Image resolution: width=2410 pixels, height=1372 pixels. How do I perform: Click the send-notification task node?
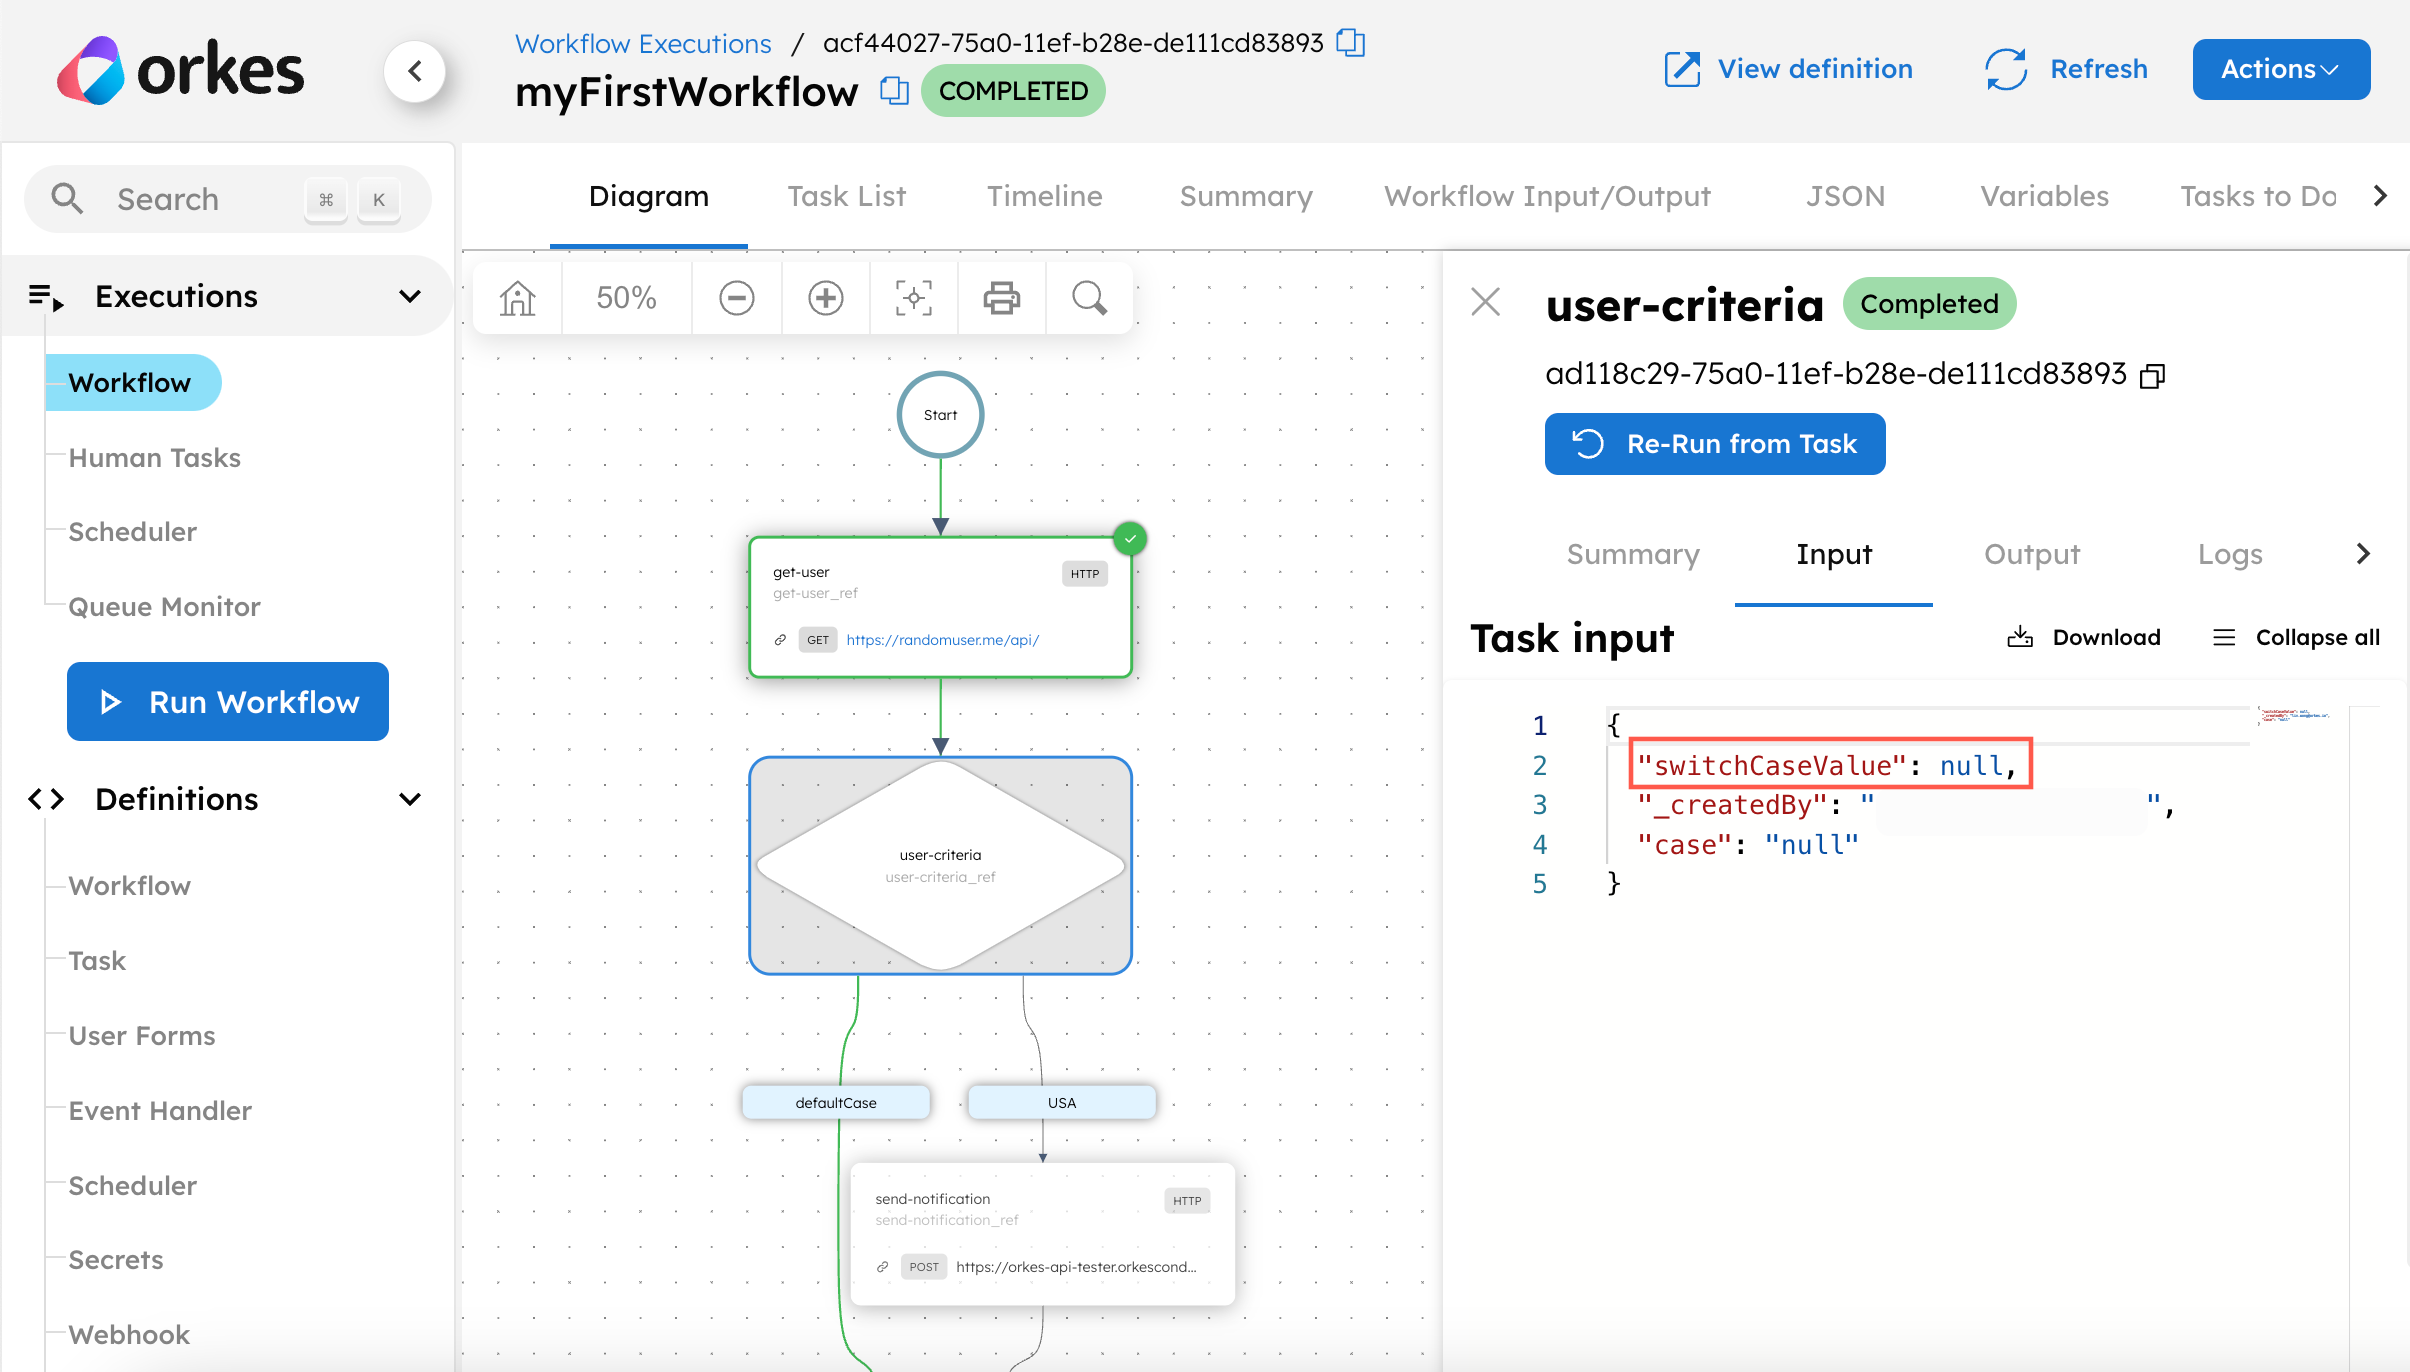point(1043,1233)
